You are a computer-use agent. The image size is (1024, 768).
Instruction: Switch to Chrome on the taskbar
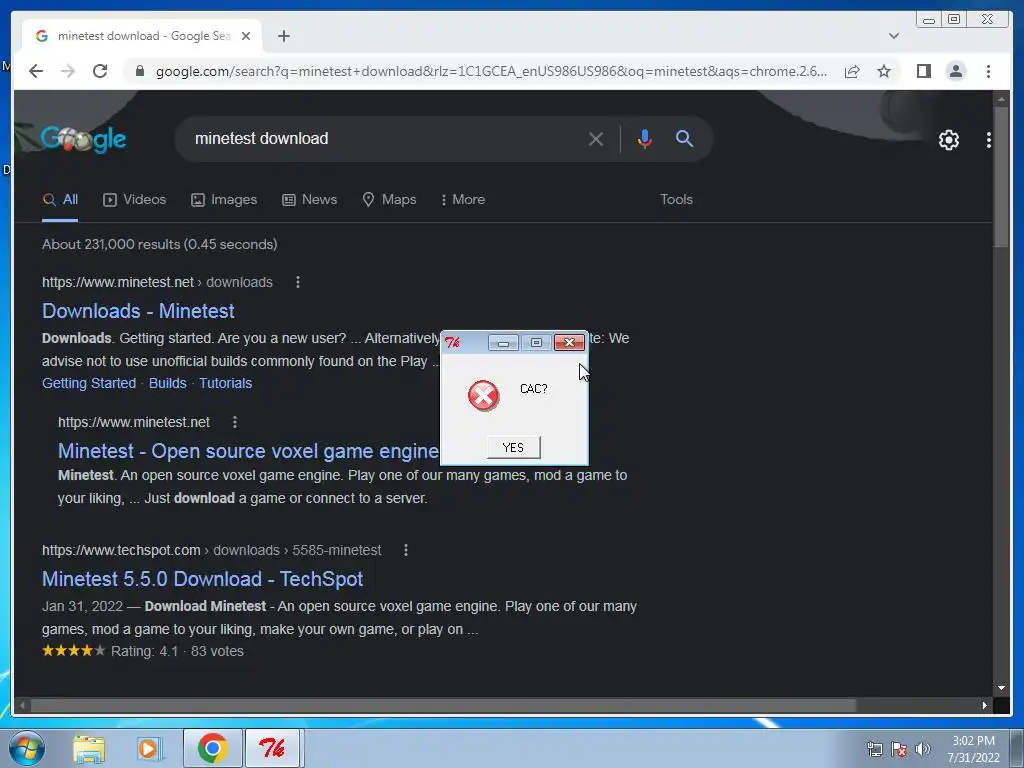click(212, 748)
